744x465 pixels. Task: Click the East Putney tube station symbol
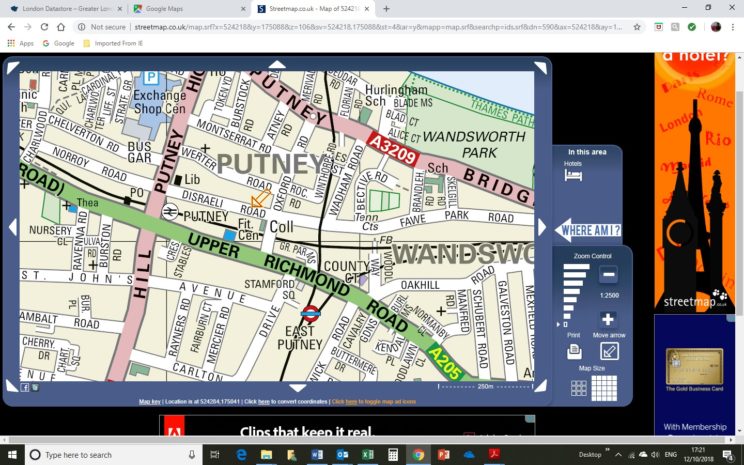pos(310,313)
